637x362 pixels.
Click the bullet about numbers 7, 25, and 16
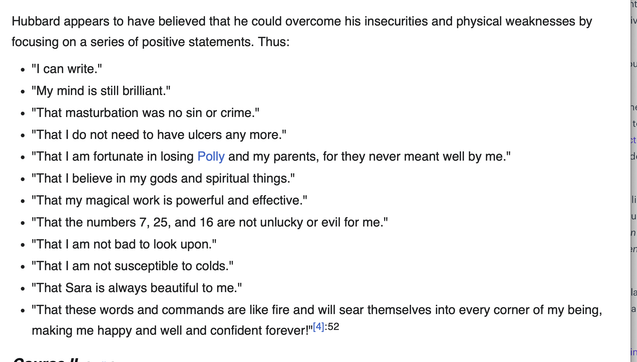tap(210, 222)
